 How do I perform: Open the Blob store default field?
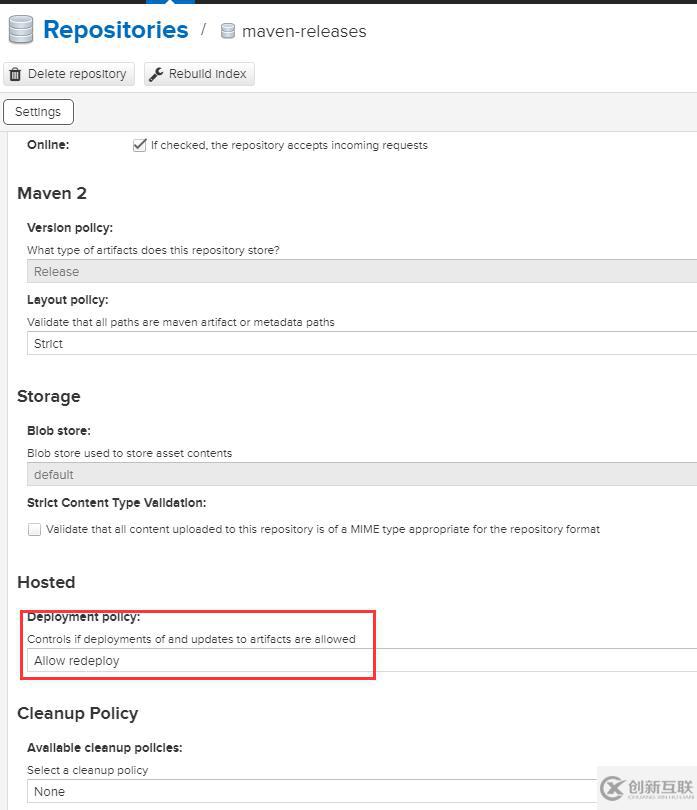[x=362, y=474]
